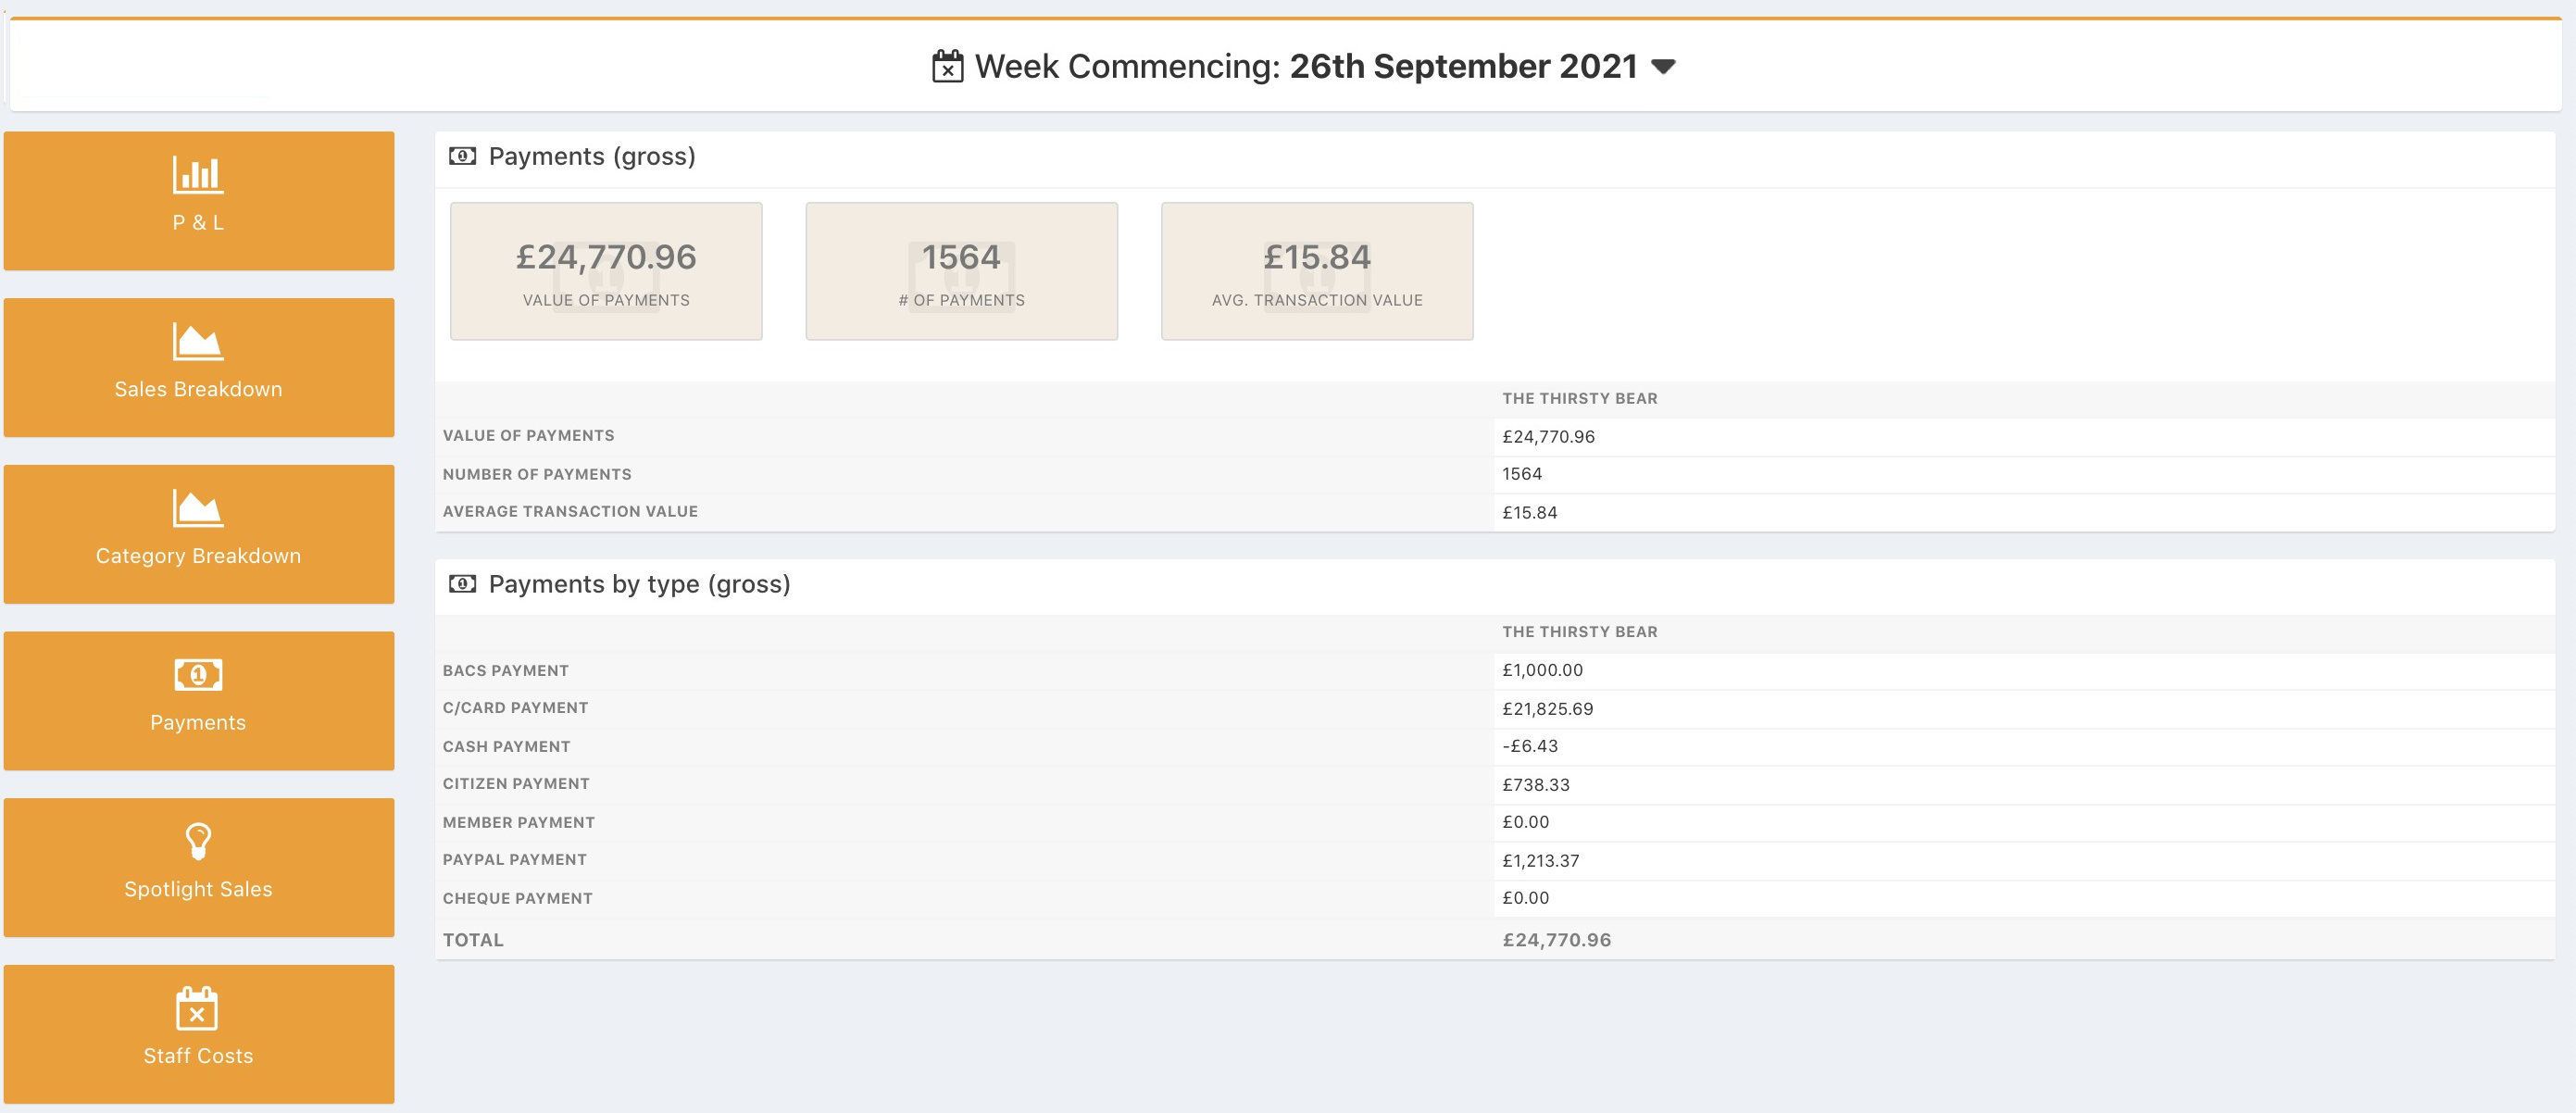Screen dimensions: 2576x1113
Task: Open the 26th September 2021 date picker
Action: [1462, 67]
